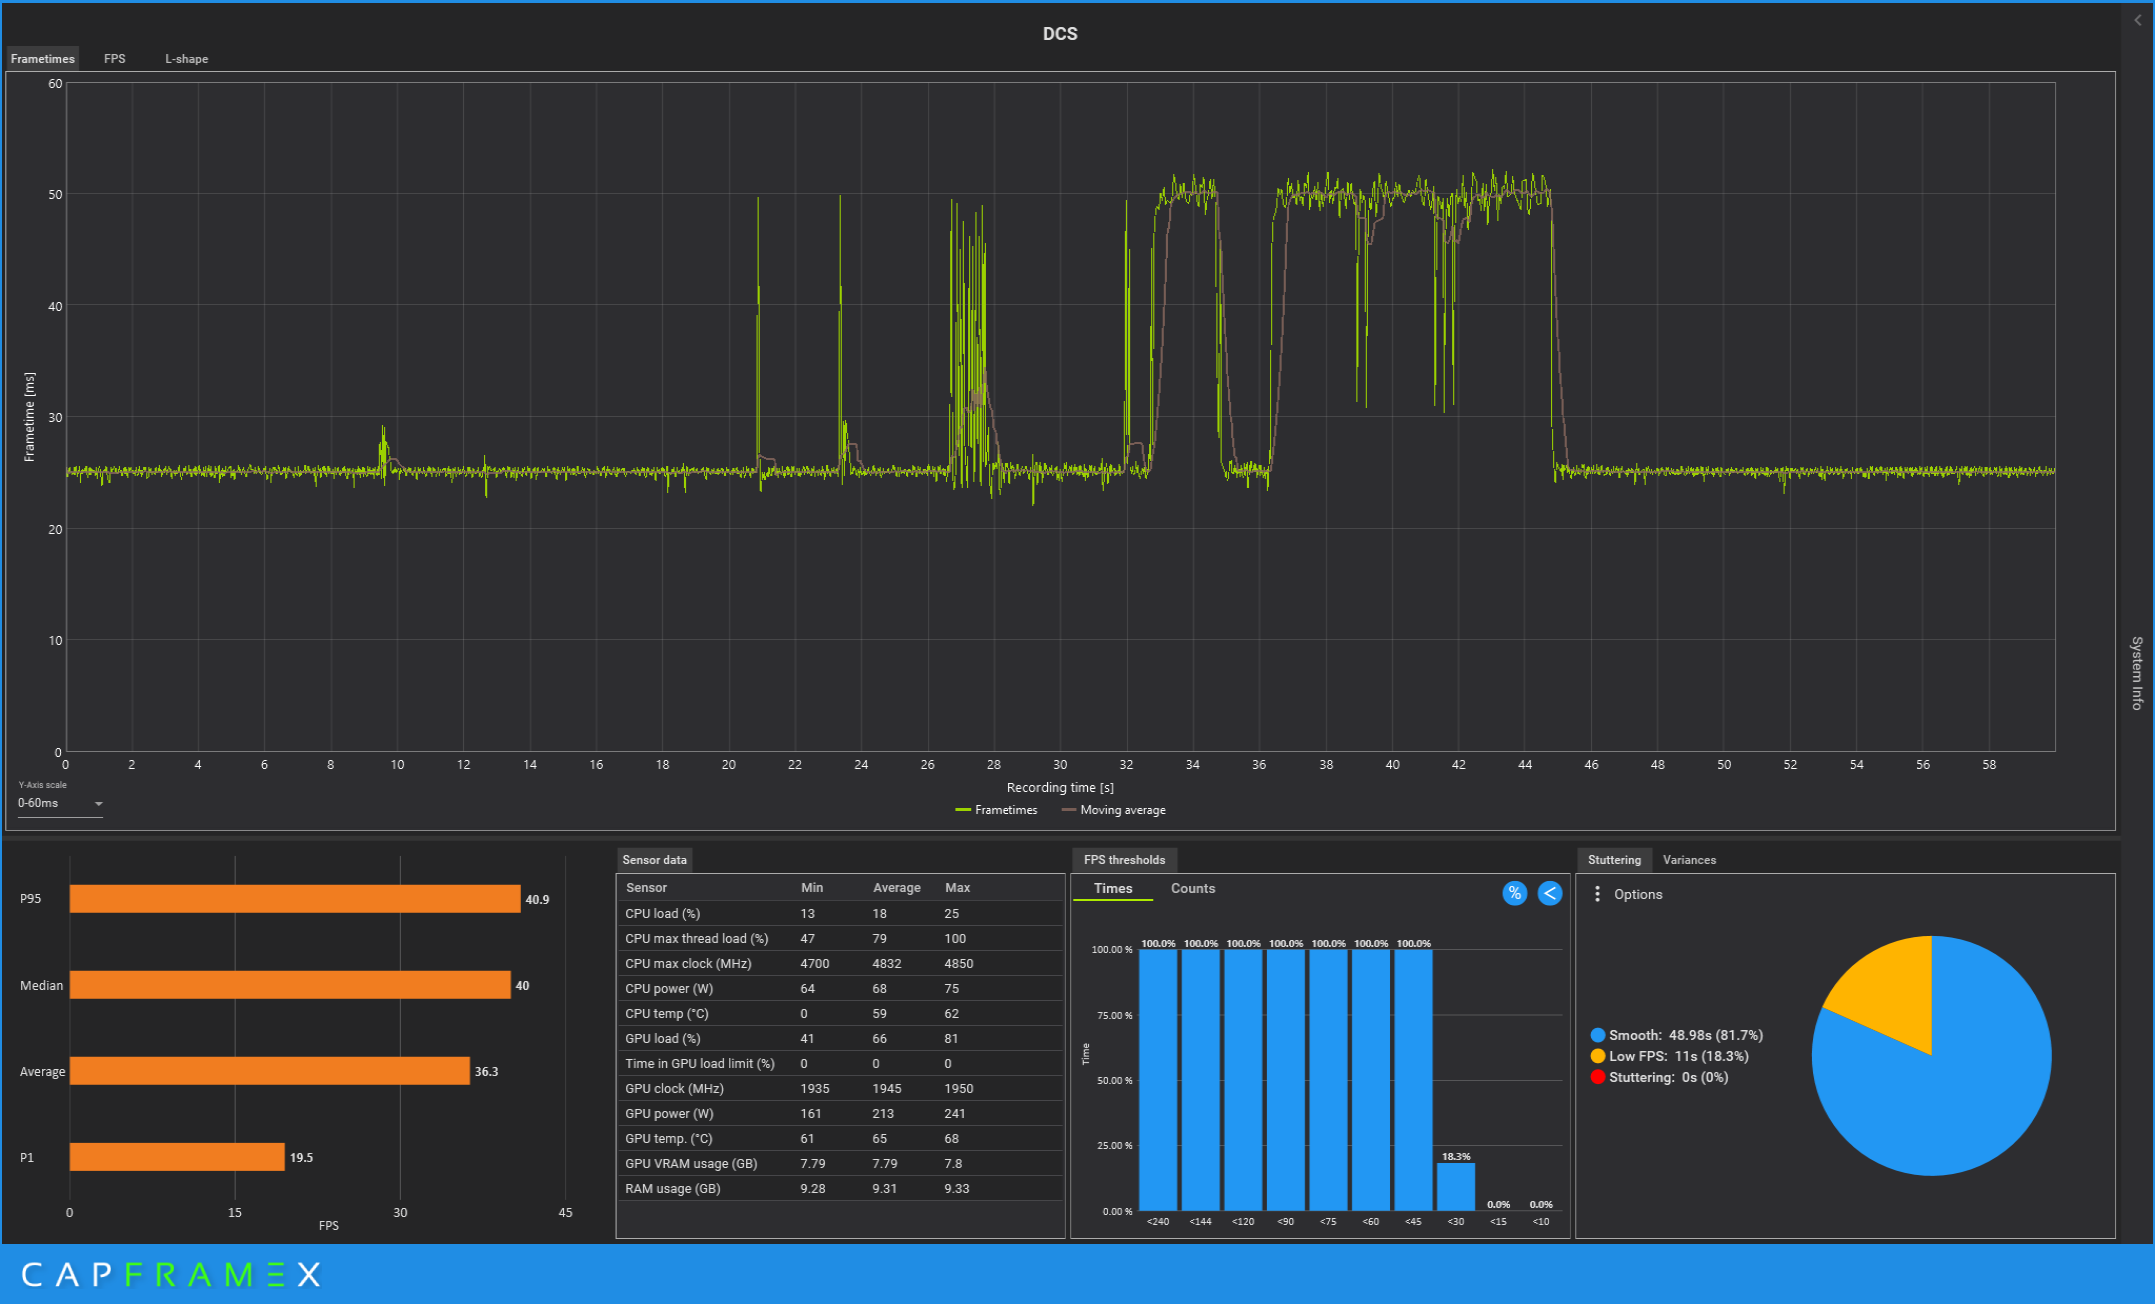2155x1304 pixels.
Task: Click the CapFrameX logo in the footer
Action: pos(171,1274)
